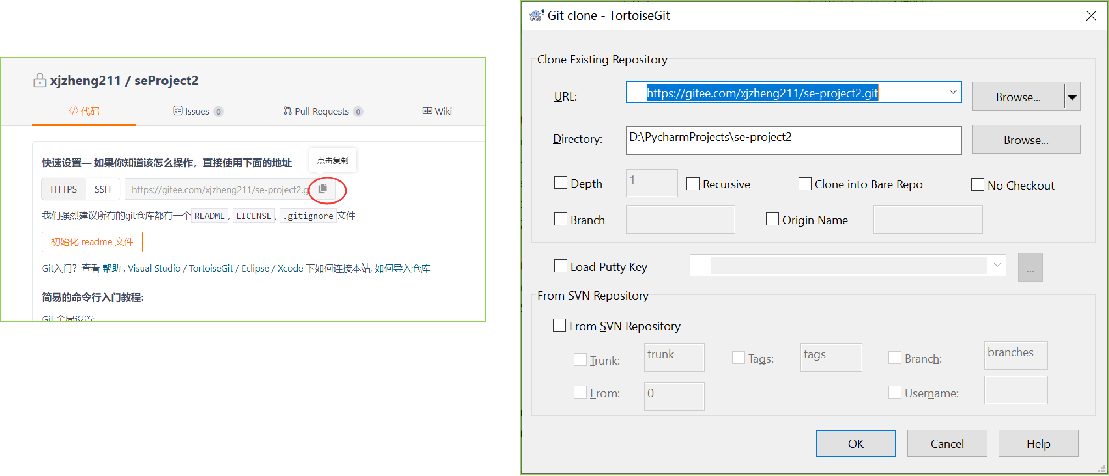
Task: Toggle the Username checkbox
Action: coord(895,391)
